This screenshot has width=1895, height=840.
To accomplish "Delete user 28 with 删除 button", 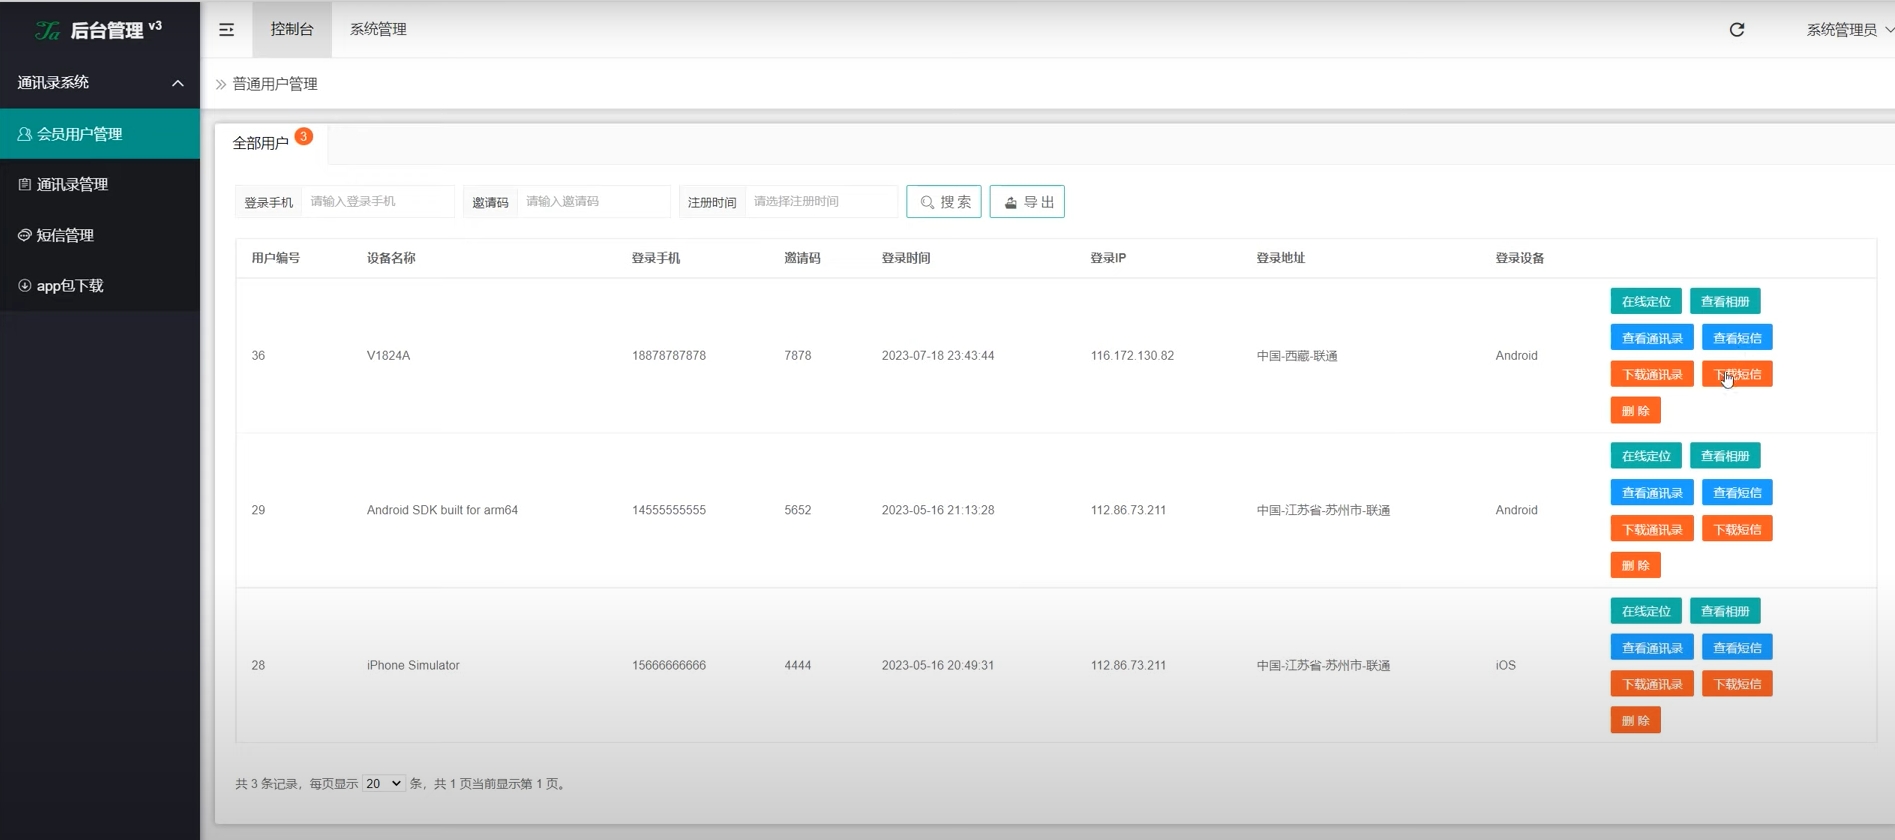I will [1636, 721].
